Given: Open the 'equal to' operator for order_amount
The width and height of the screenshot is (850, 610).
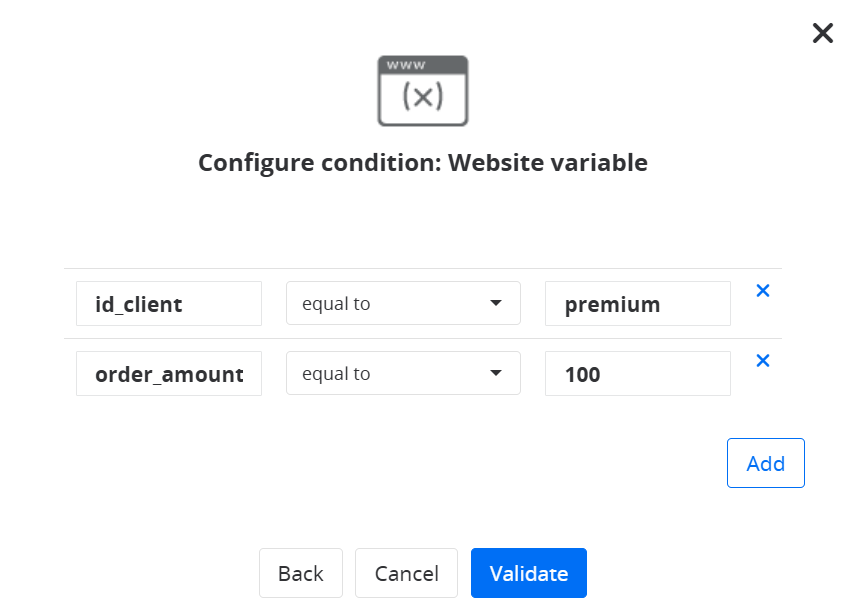Looking at the screenshot, I should pos(390,374).
